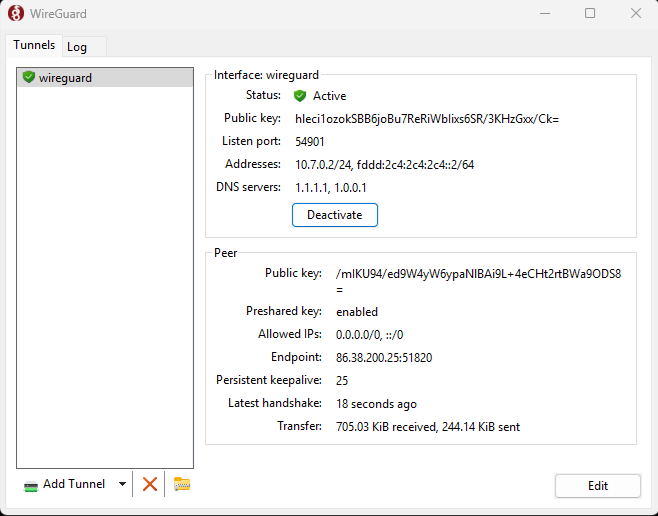Click DNS servers value 1.1.1.1, 1.0.0.1
The image size is (658, 516).
pyautogui.click(x=331, y=188)
